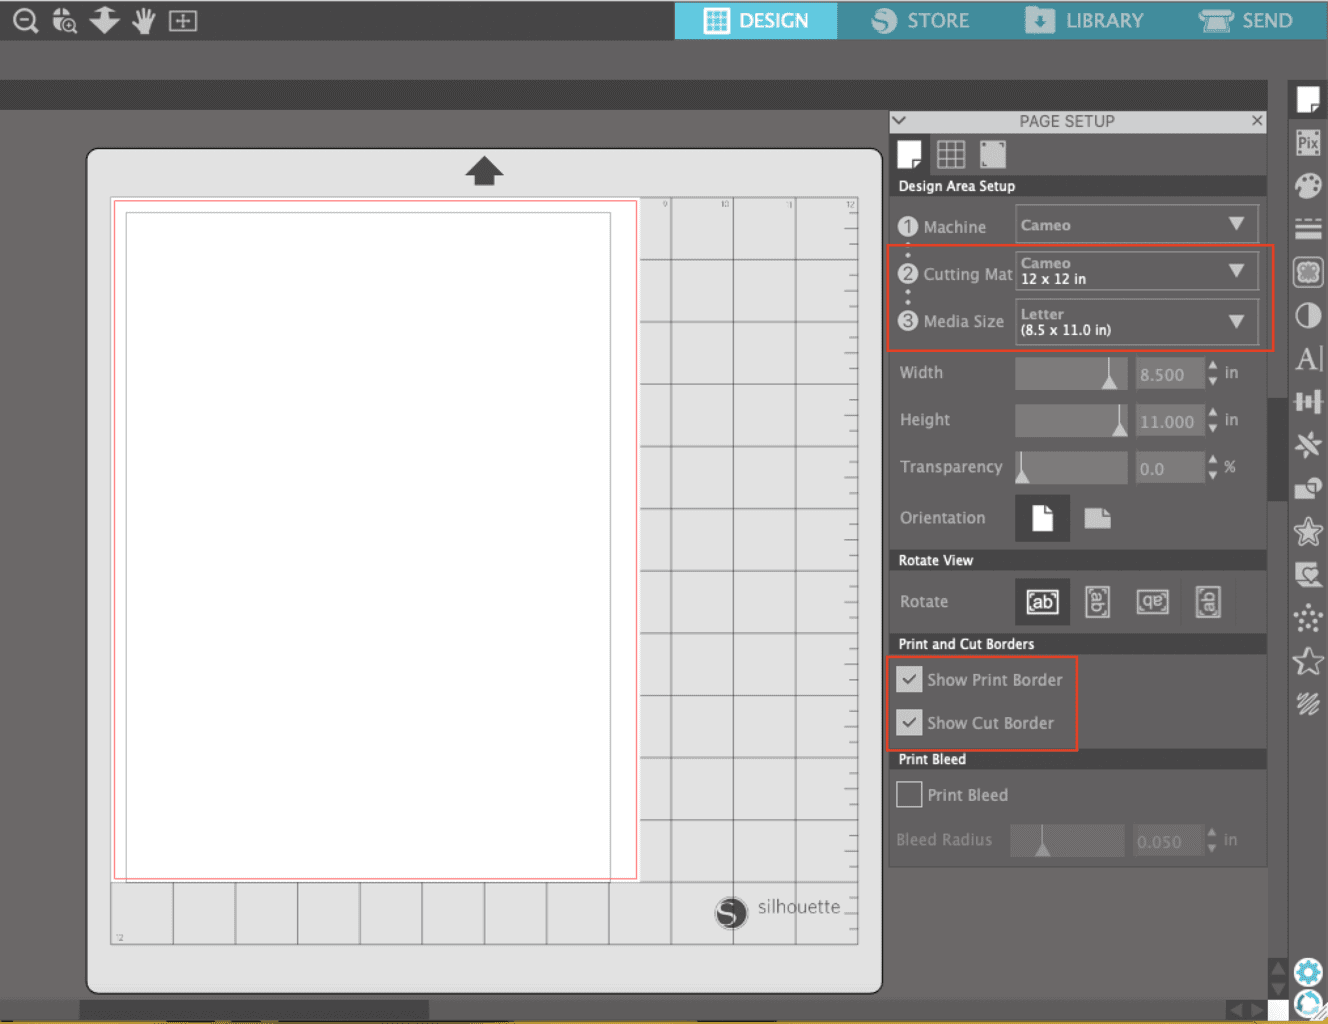This screenshot has width=1328, height=1024.
Task: Select the page setup tab in panel
Action: coord(909,154)
